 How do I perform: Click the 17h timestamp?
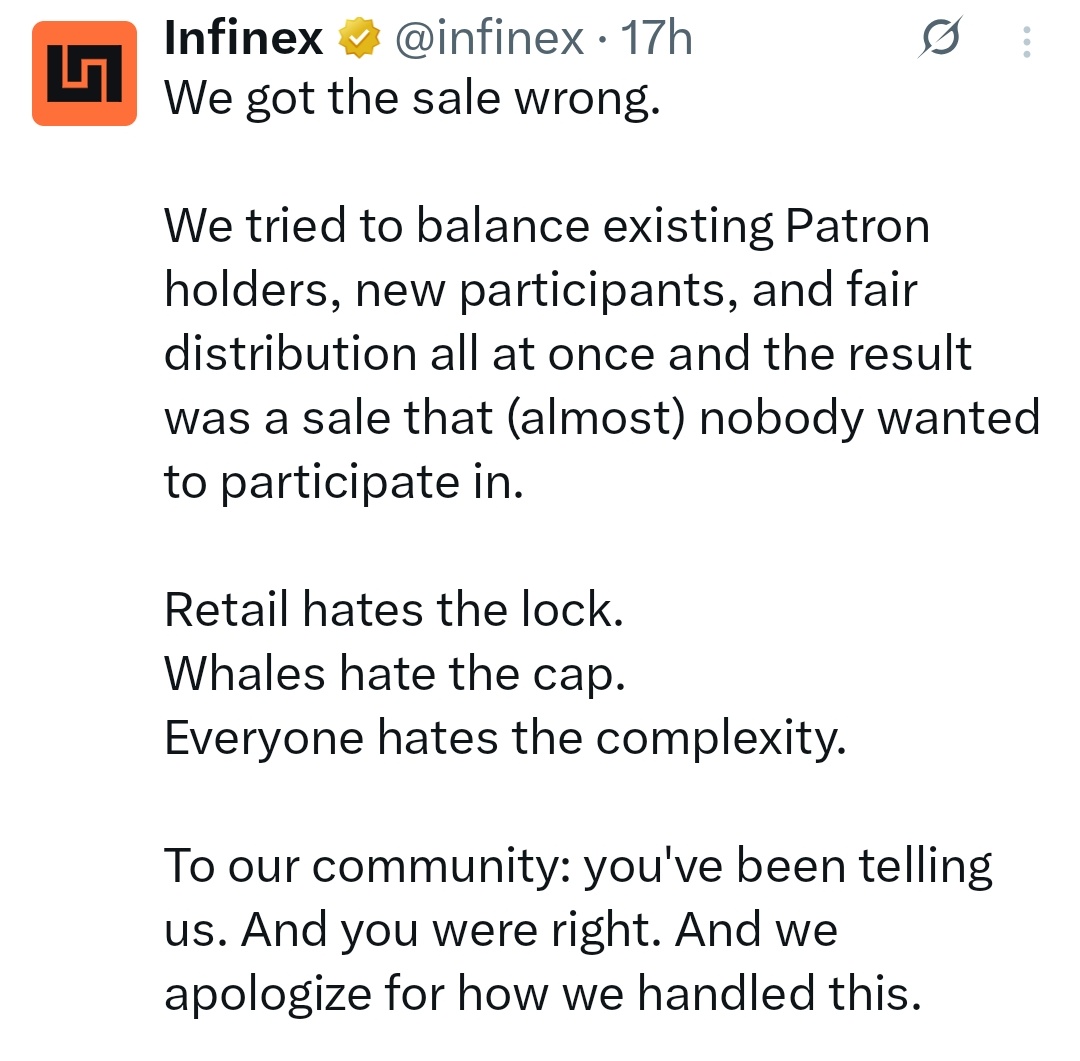pyautogui.click(x=657, y=39)
